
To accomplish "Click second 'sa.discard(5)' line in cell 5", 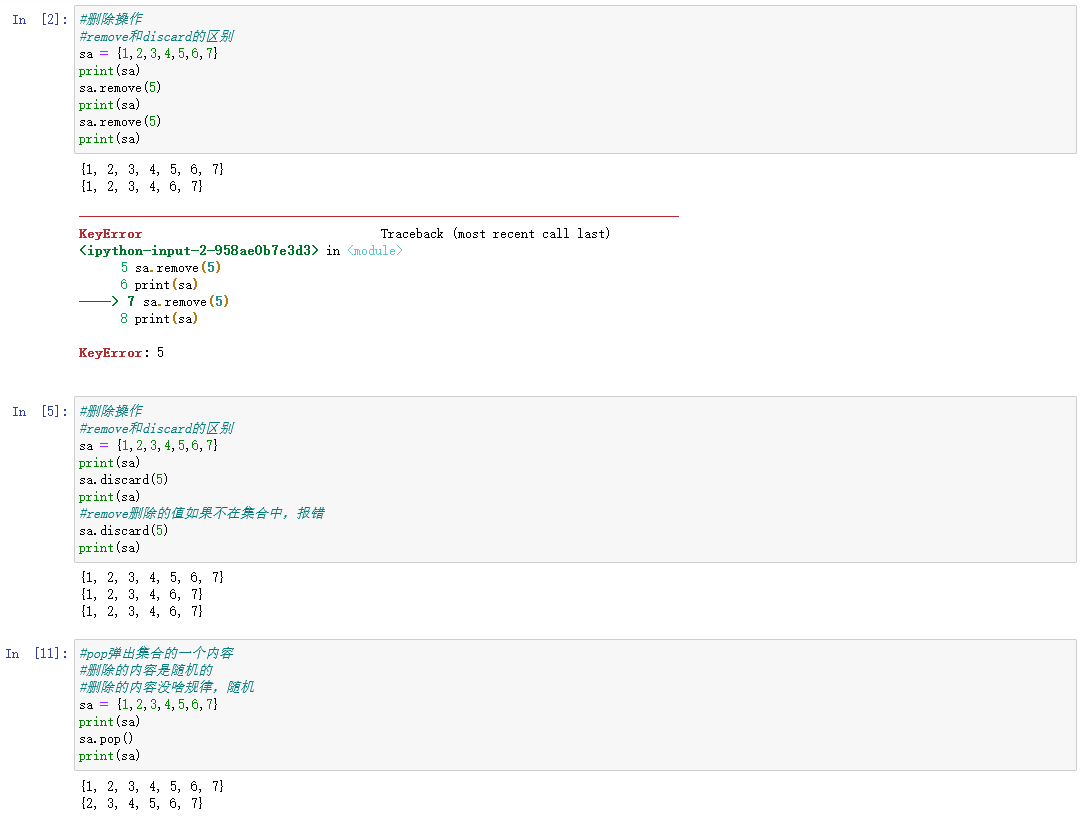I will [123, 530].
